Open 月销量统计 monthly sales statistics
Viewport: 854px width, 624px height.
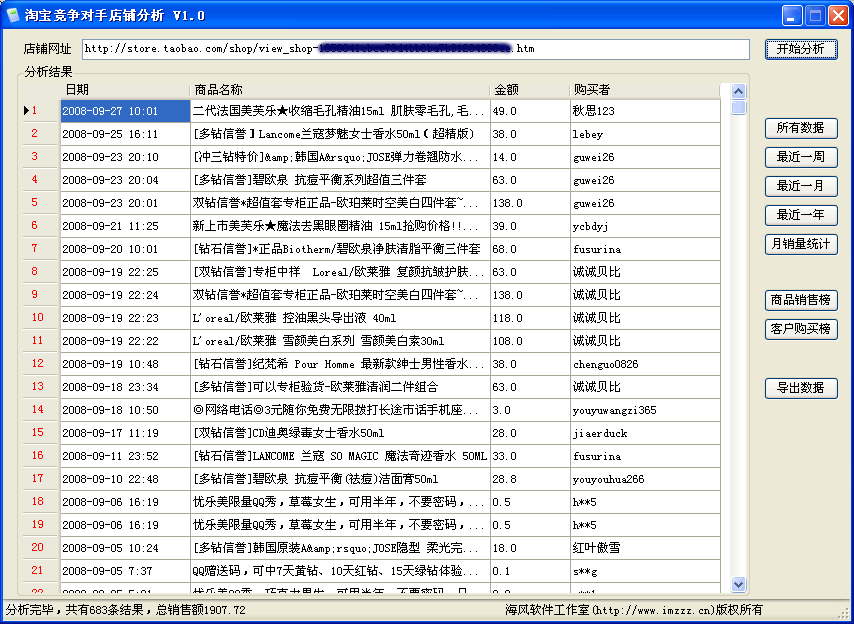pyautogui.click(x=800, y=244)
